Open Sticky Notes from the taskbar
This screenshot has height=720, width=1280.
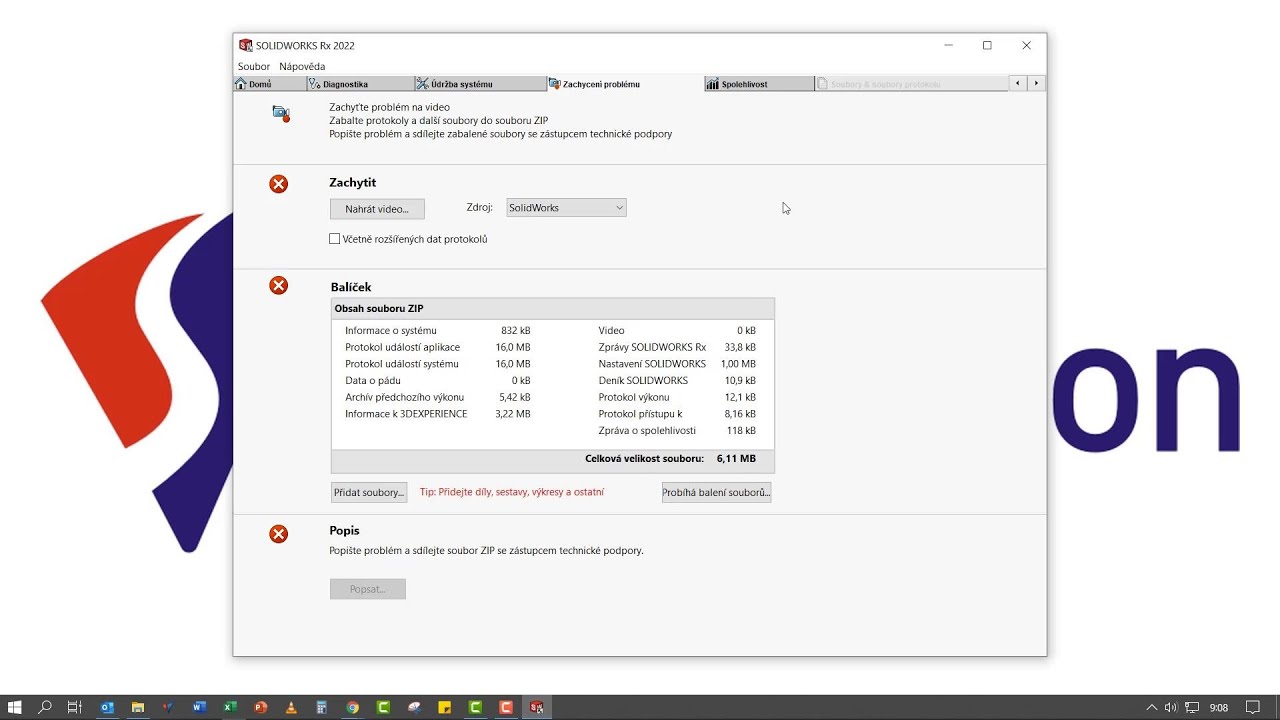click(x=445, y=707)
